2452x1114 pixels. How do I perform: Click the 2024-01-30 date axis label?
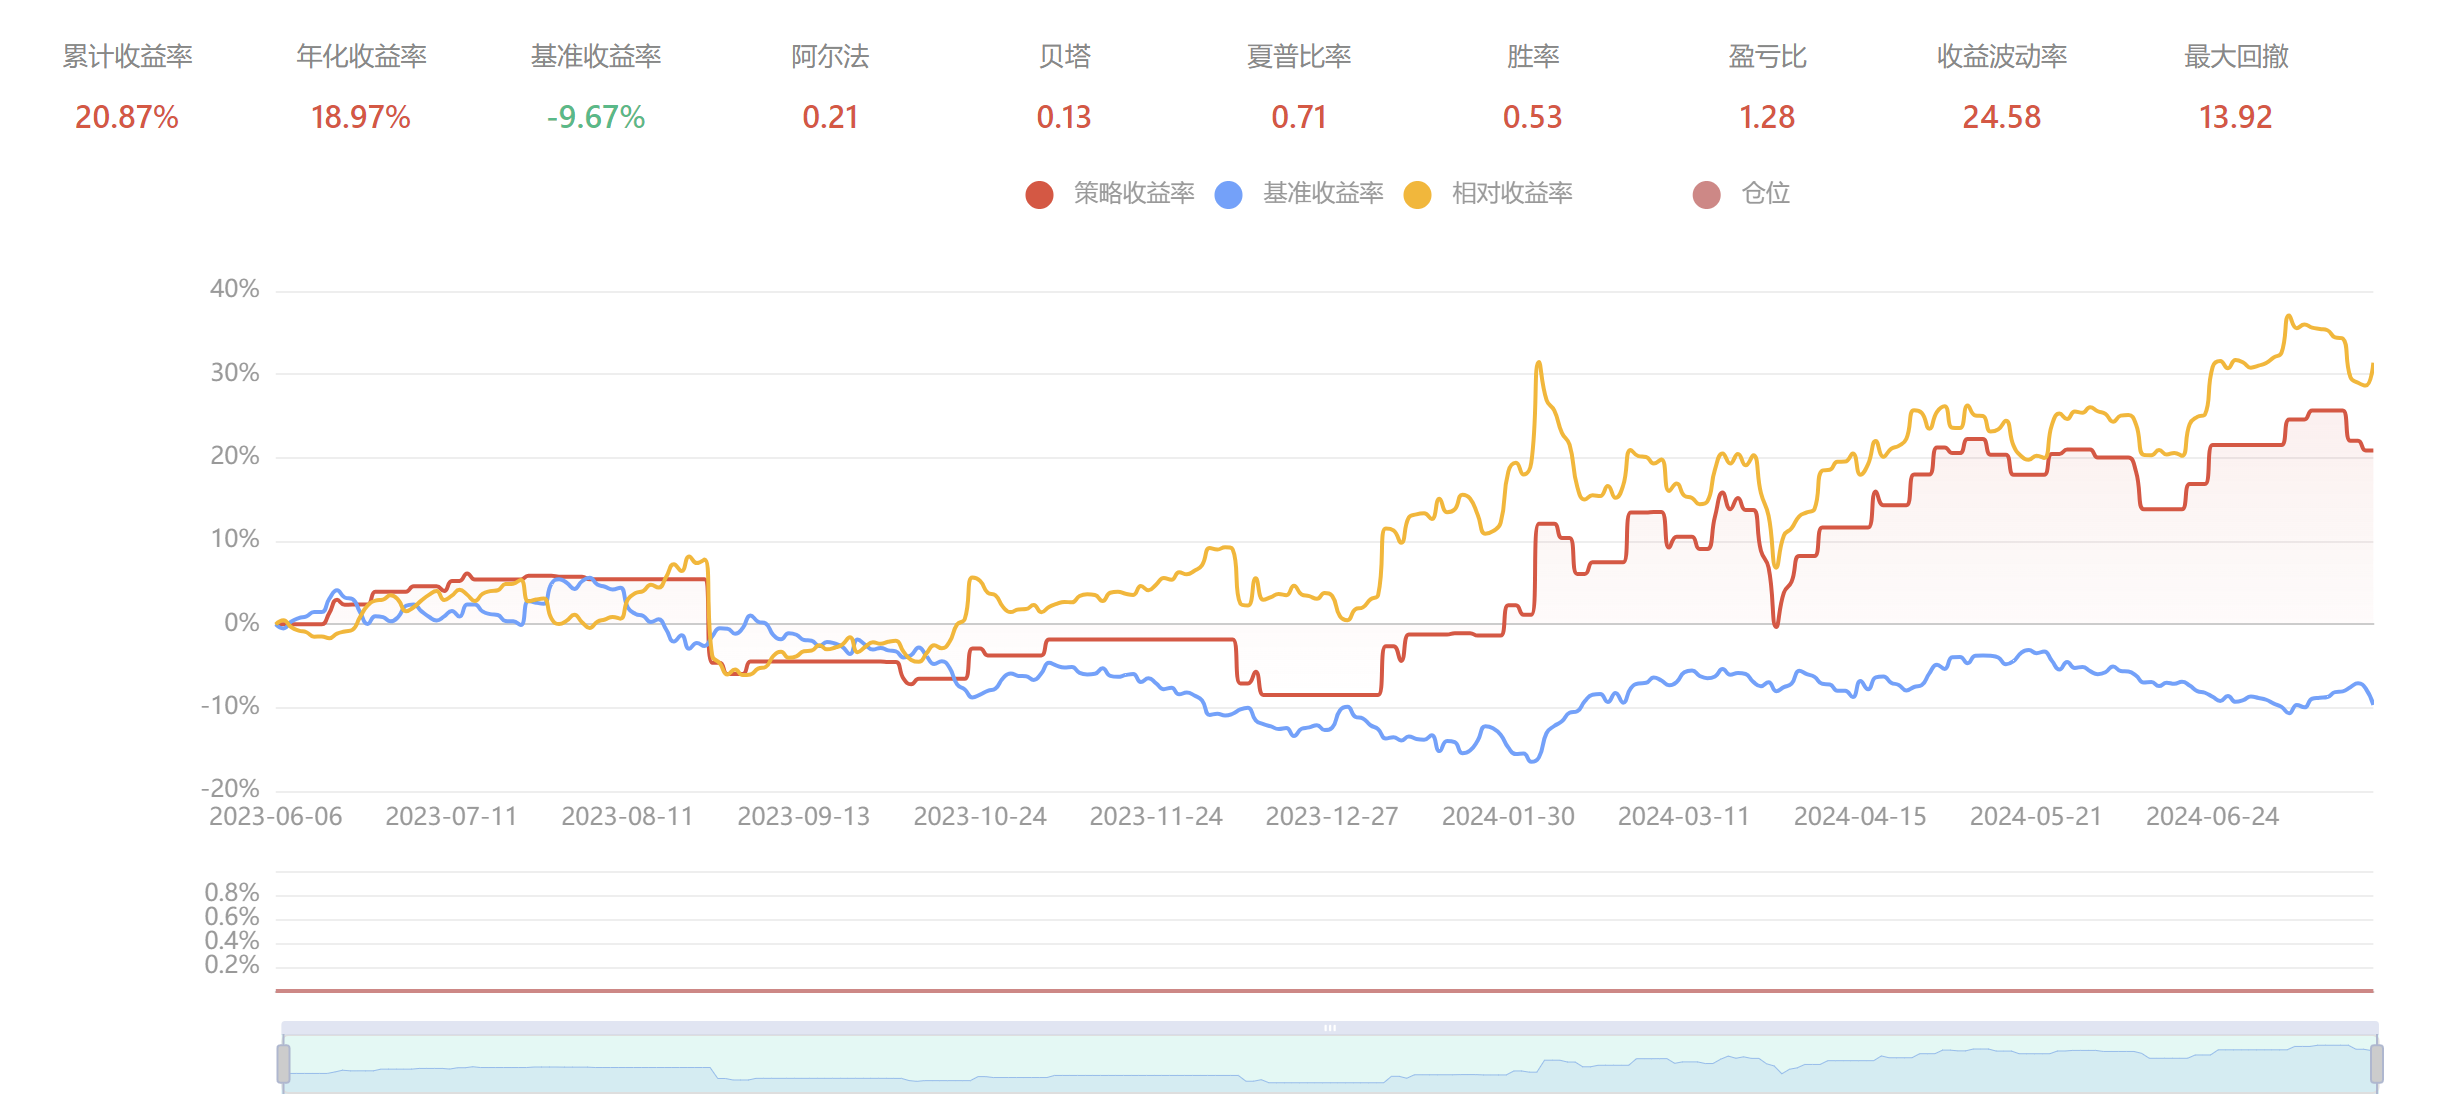(x=1508, y=817)
